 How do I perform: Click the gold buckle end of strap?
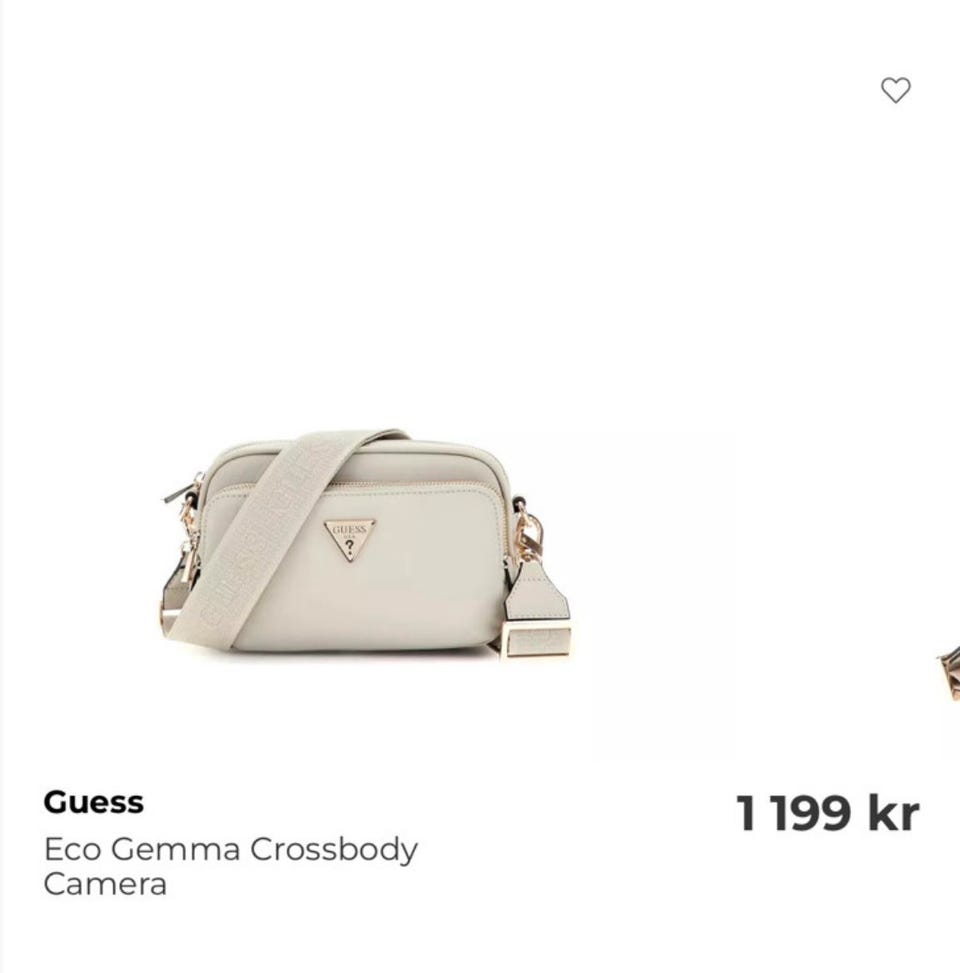pos(537,641)
